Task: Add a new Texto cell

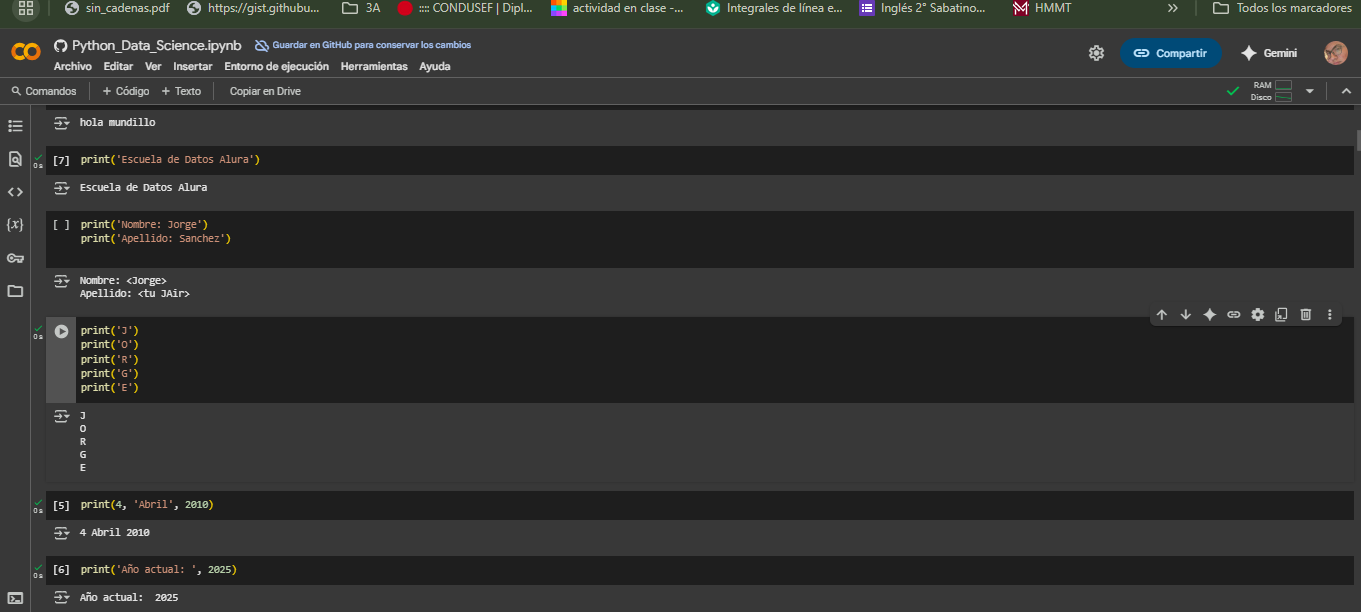Action: 181,91
